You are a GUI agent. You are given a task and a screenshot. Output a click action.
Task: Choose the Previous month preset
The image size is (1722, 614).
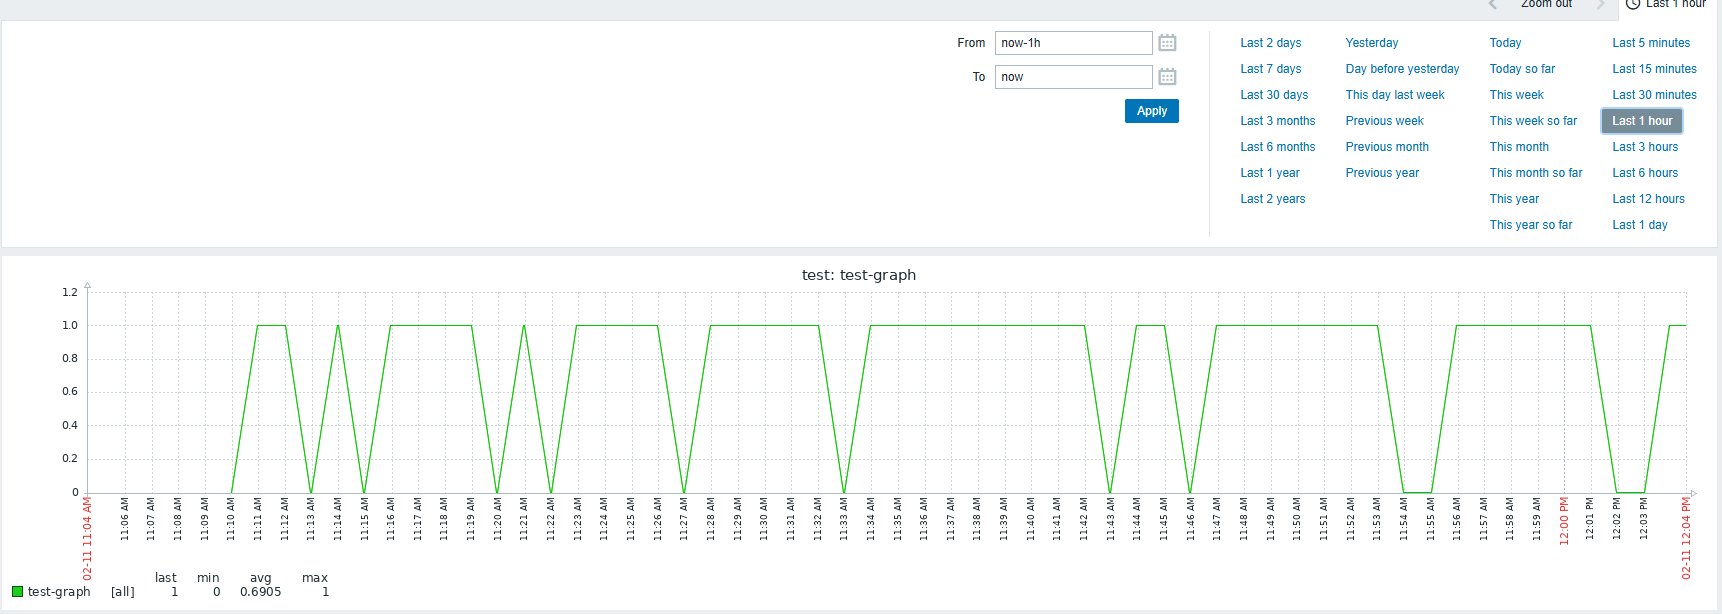tap(1386, 147)
